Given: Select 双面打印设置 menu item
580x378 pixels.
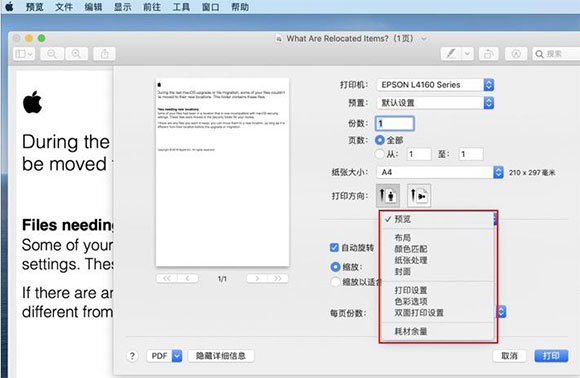Looking at the screenshot, I should (438, 313).
